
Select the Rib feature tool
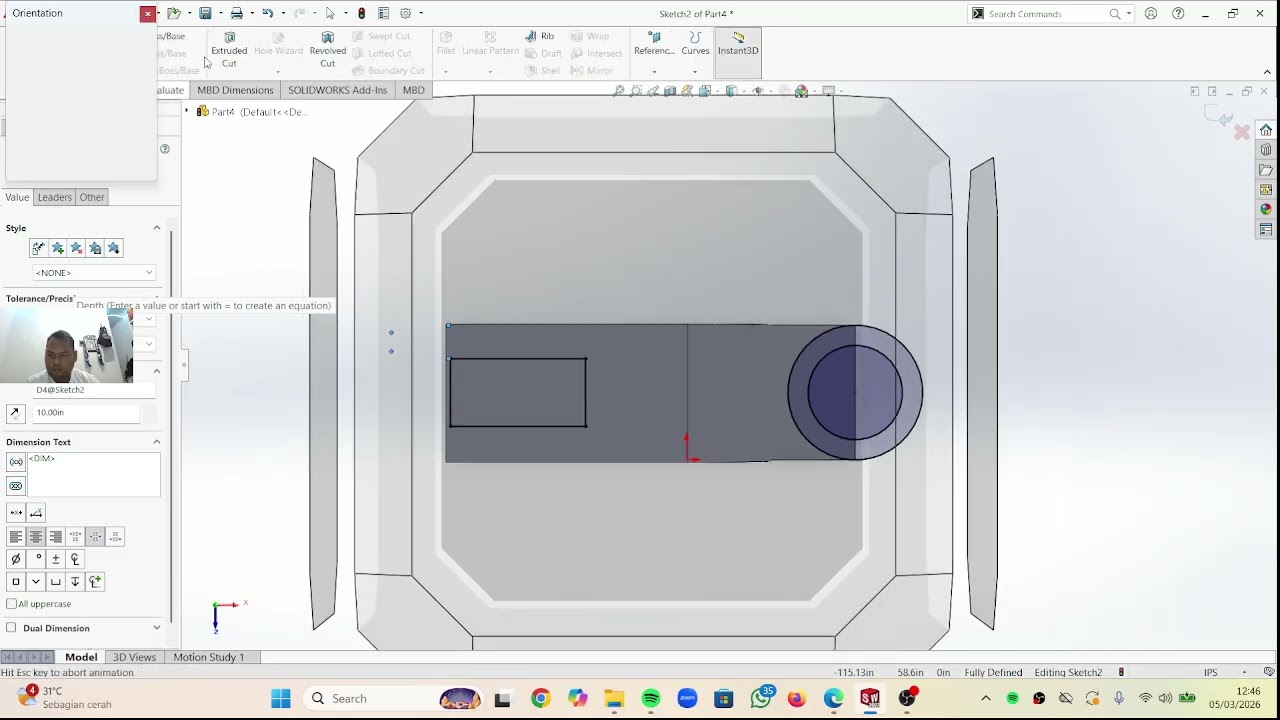point(540,36)
